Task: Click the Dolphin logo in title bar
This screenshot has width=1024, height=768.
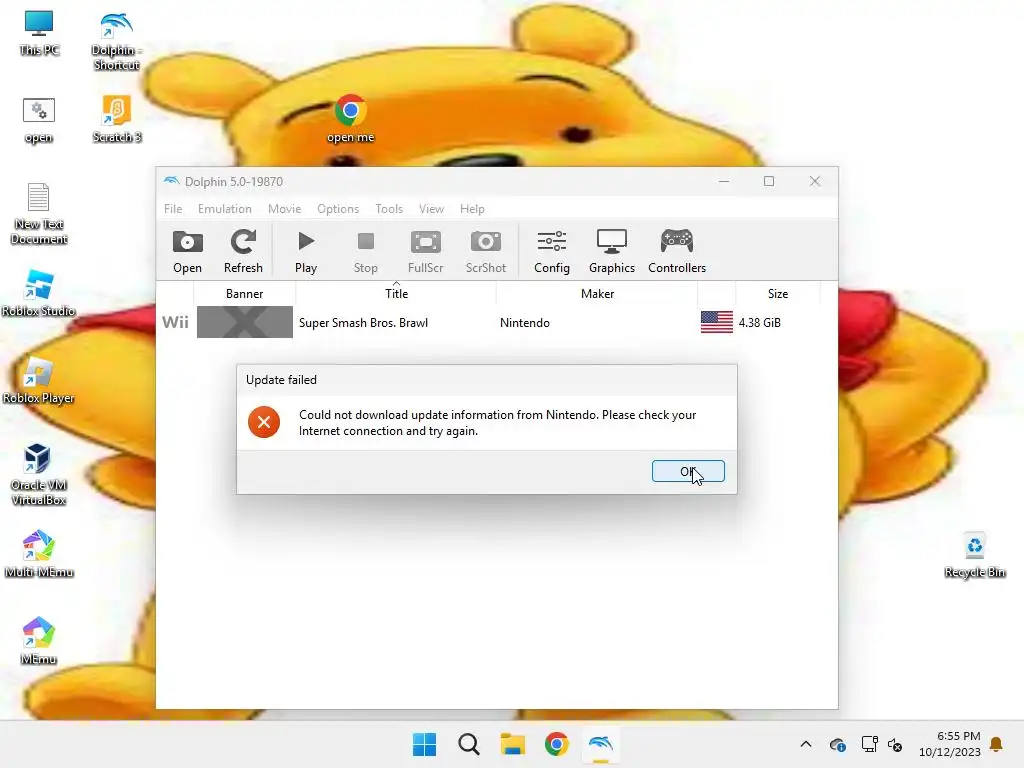Action: tap(172, 181)
